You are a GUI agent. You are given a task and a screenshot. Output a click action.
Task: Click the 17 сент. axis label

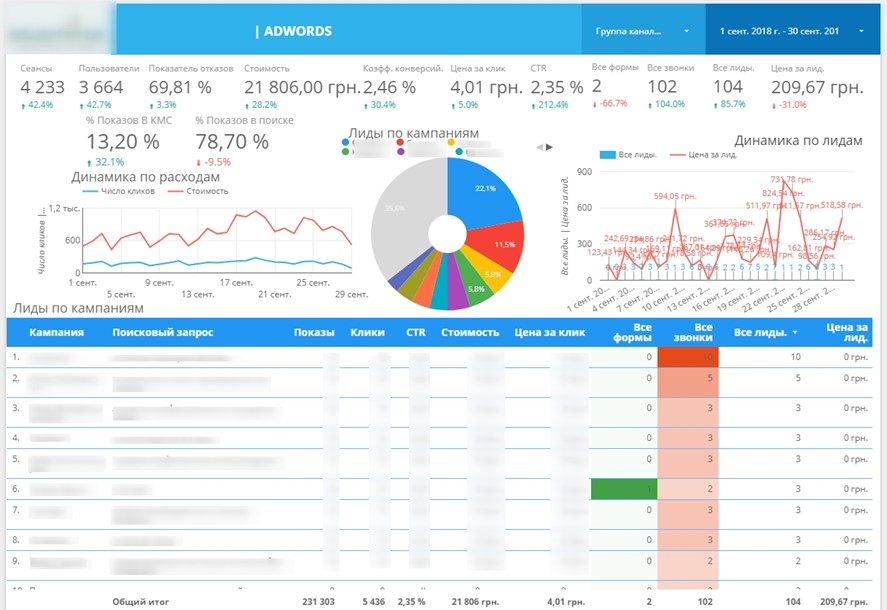pyautogui.click(x=236, y=283)
